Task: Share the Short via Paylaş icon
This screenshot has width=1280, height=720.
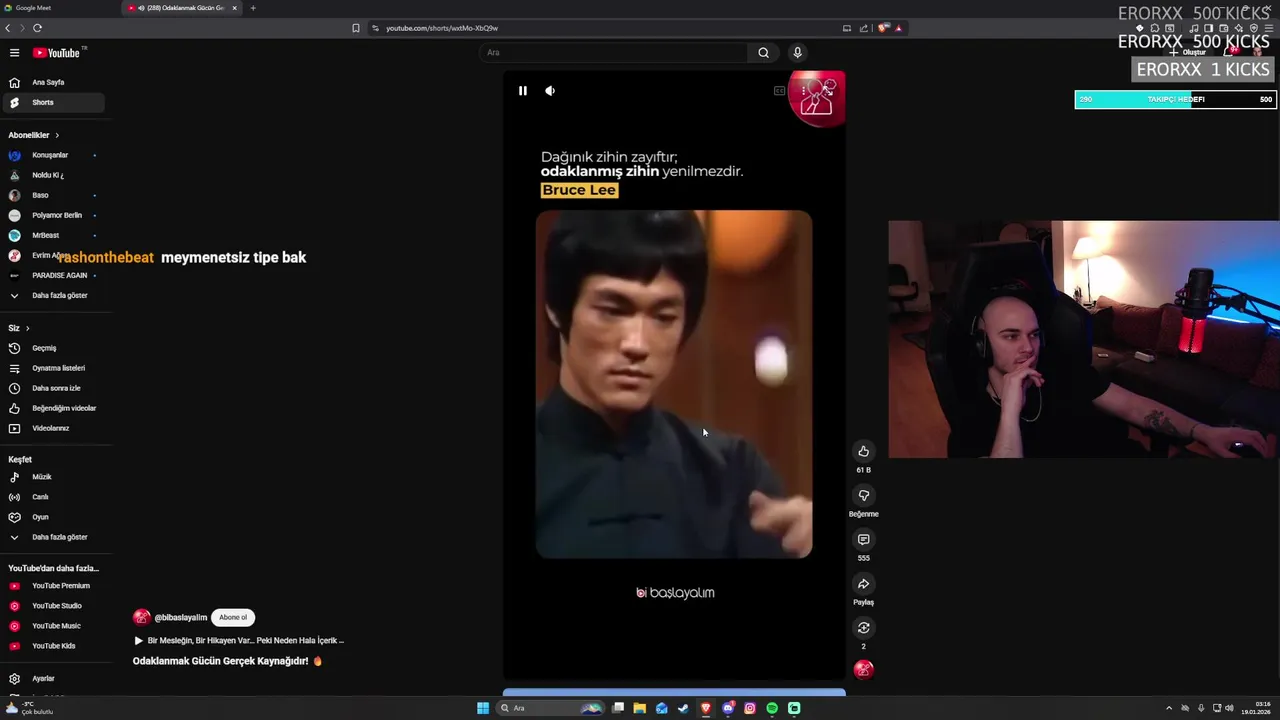Action: pos(864,584)
